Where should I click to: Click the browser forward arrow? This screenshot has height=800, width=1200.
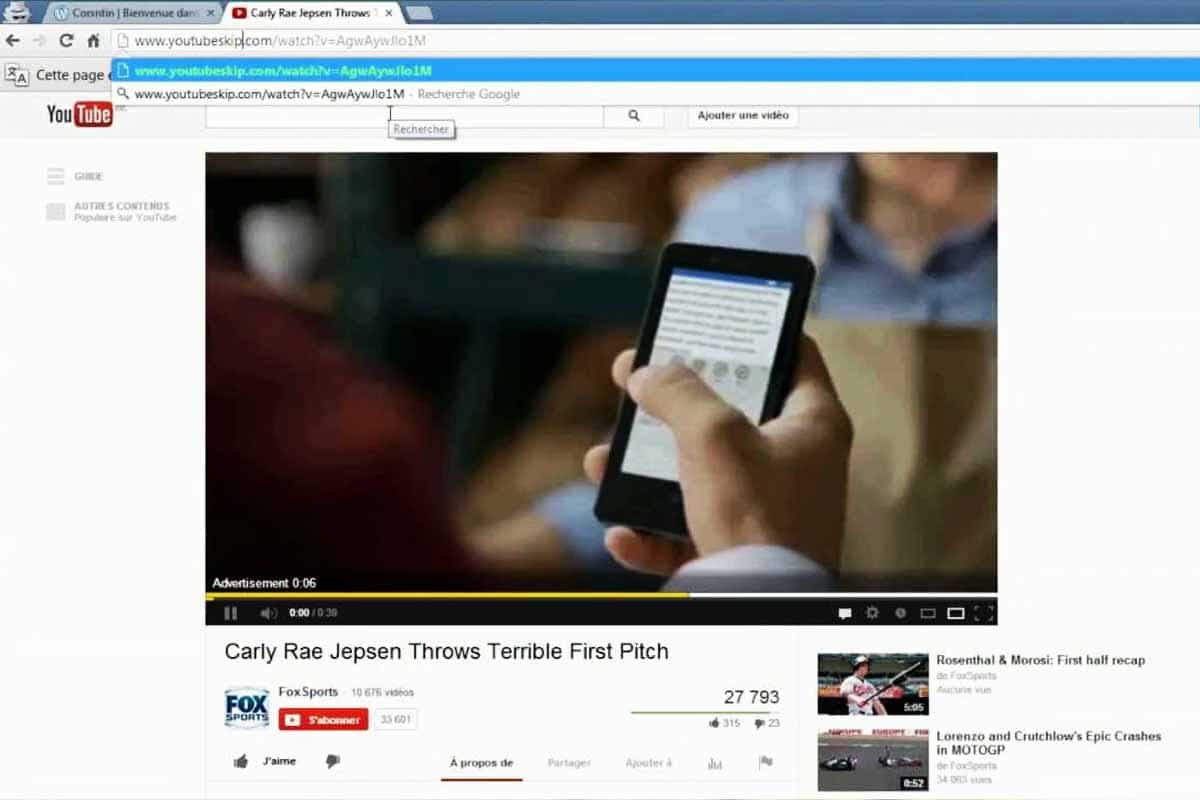pos(39,41)
